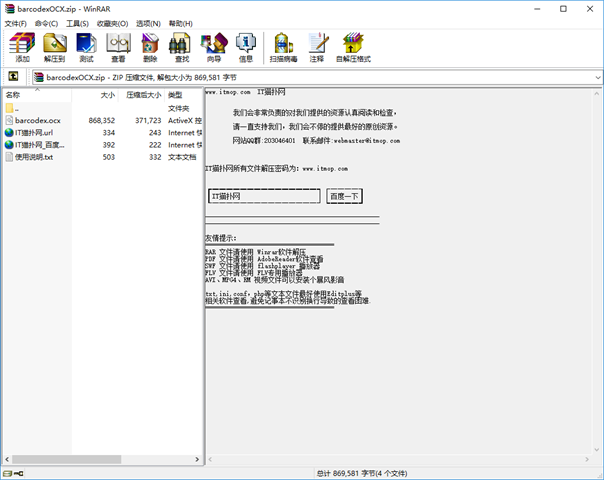
Task: Expand the archive path dropdown arrow
Action: click(597, 77)
